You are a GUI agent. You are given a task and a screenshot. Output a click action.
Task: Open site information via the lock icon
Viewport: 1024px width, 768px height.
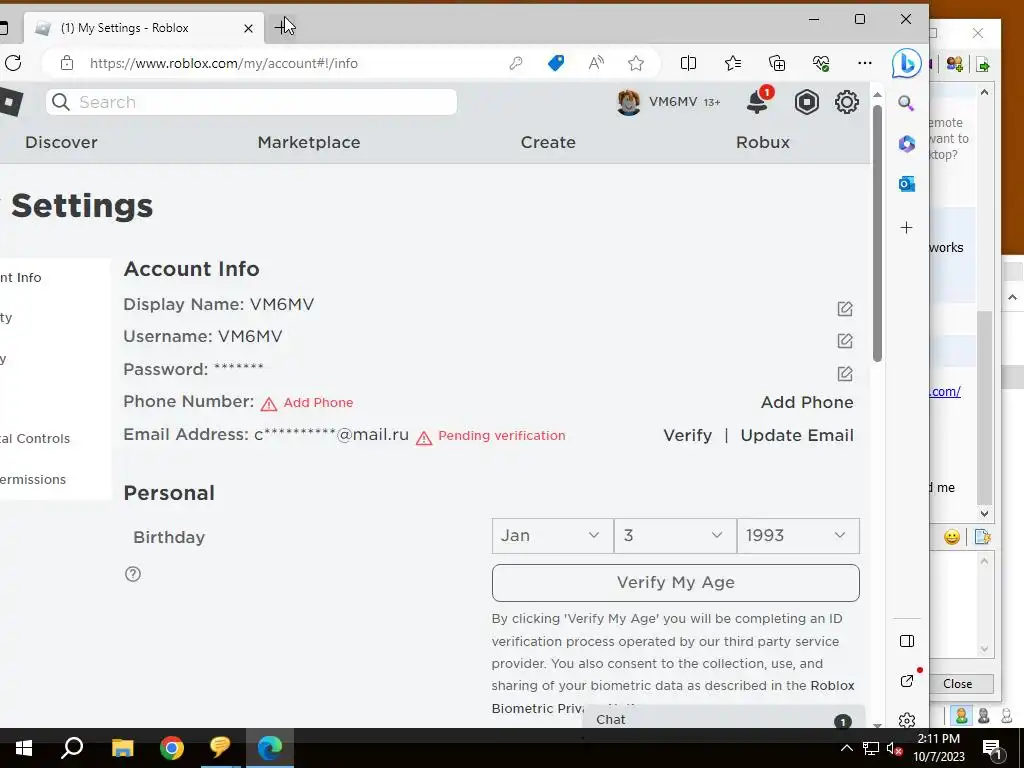click(67, 63)
